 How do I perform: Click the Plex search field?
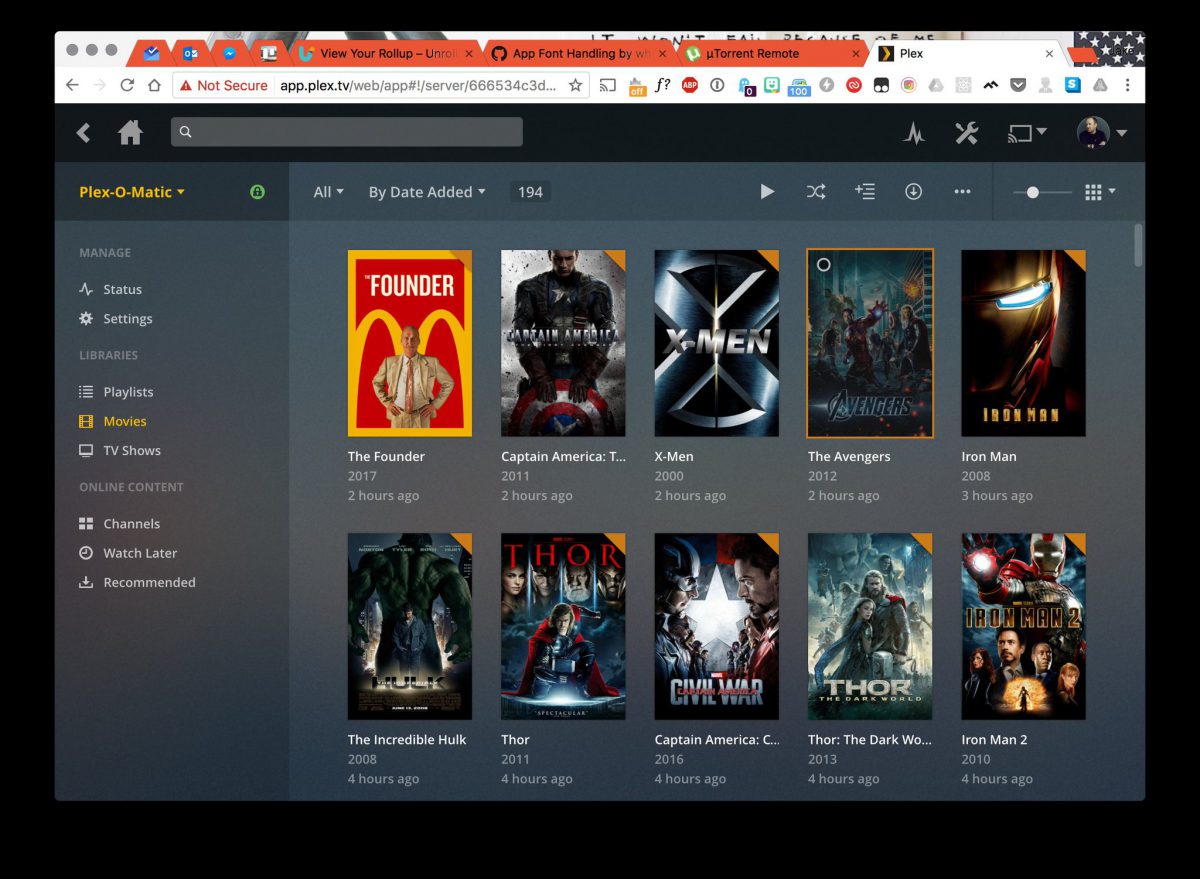click(346, 132)
